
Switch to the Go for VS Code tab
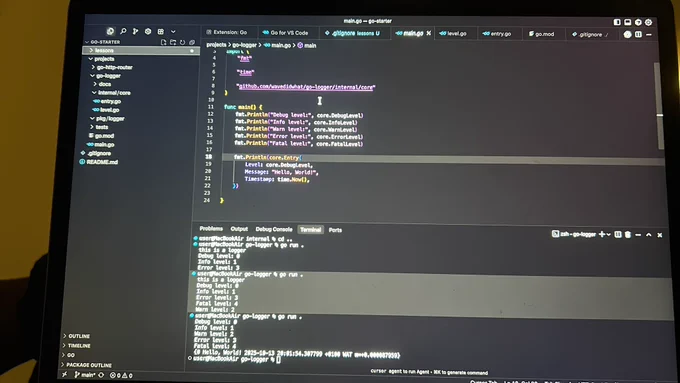(x=285, y=33)
